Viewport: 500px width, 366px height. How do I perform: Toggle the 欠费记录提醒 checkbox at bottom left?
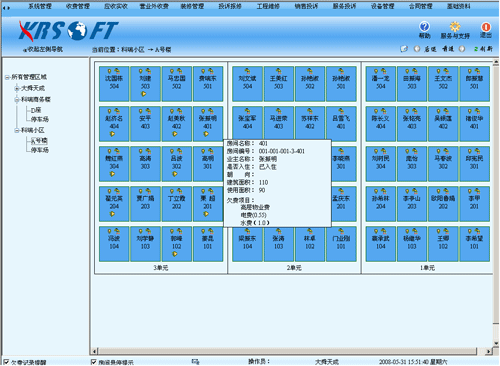(6, 362)
